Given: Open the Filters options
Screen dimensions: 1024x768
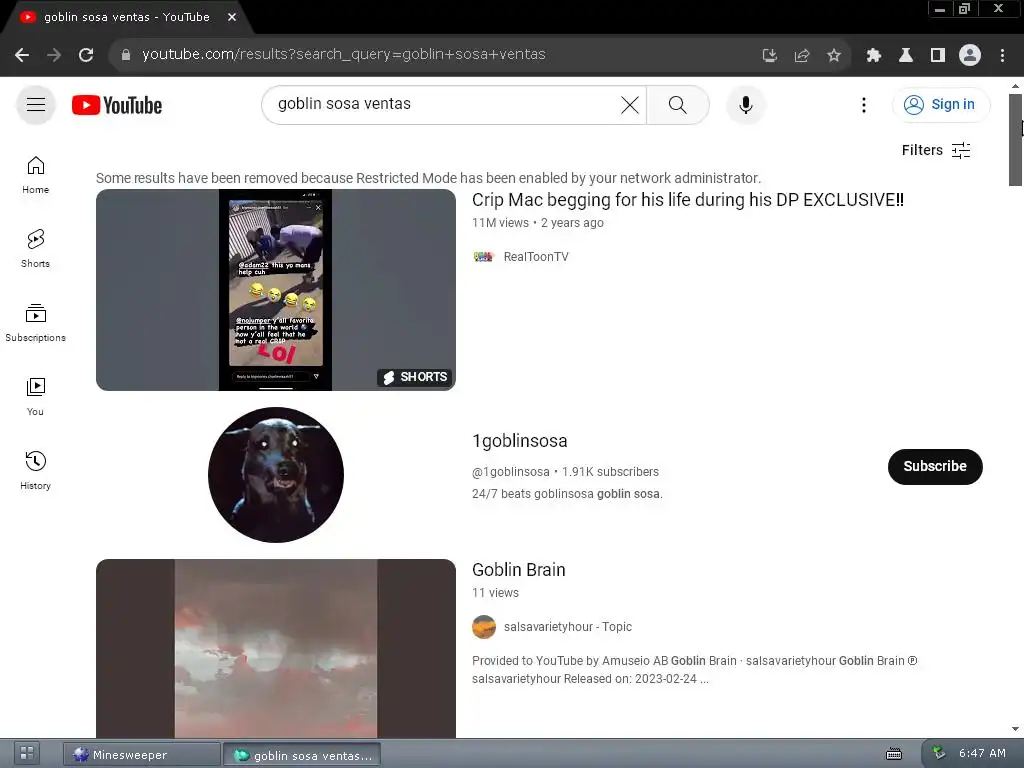Looking at the screenshot, I should click(x=936, y=150).
